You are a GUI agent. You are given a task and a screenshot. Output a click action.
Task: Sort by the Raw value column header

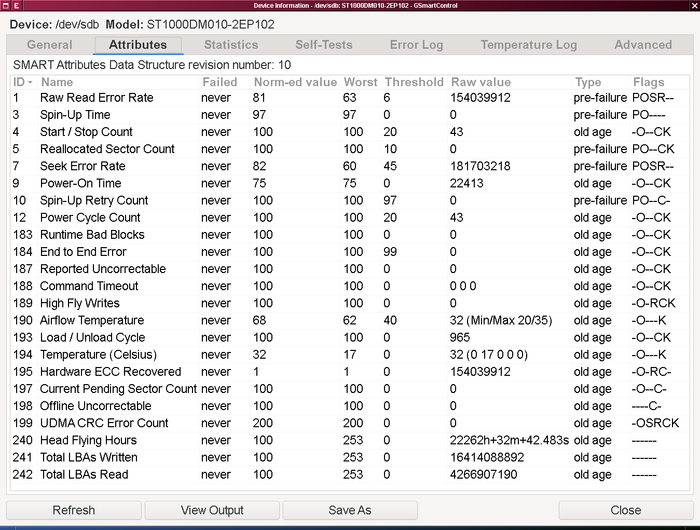coord(481,82)
